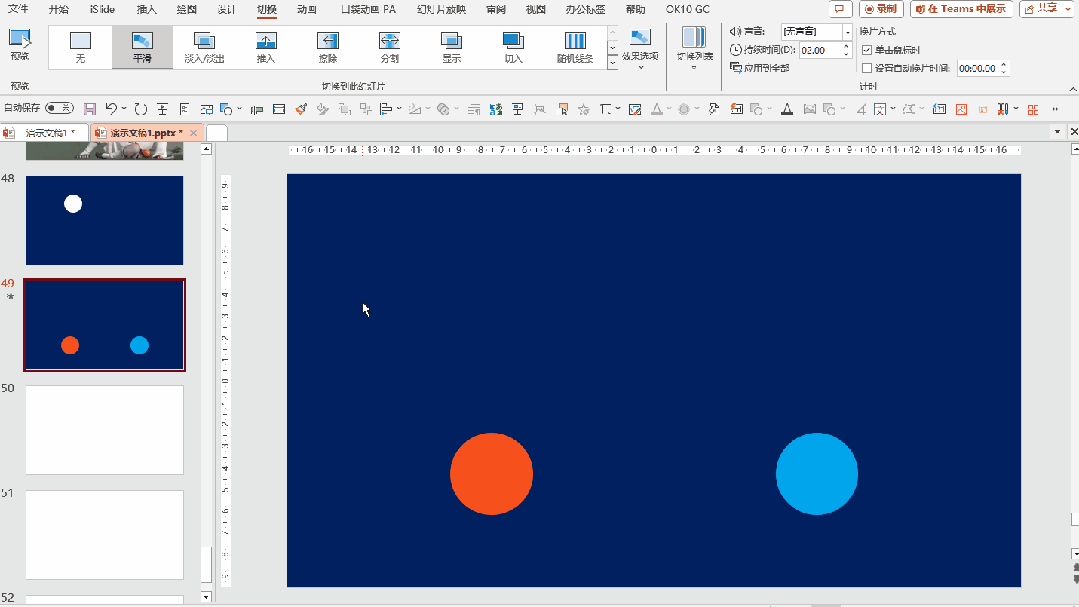Select the None (无) transition
The height and width of the screenshot is (607, 1079).
click(x=81, y=47)
